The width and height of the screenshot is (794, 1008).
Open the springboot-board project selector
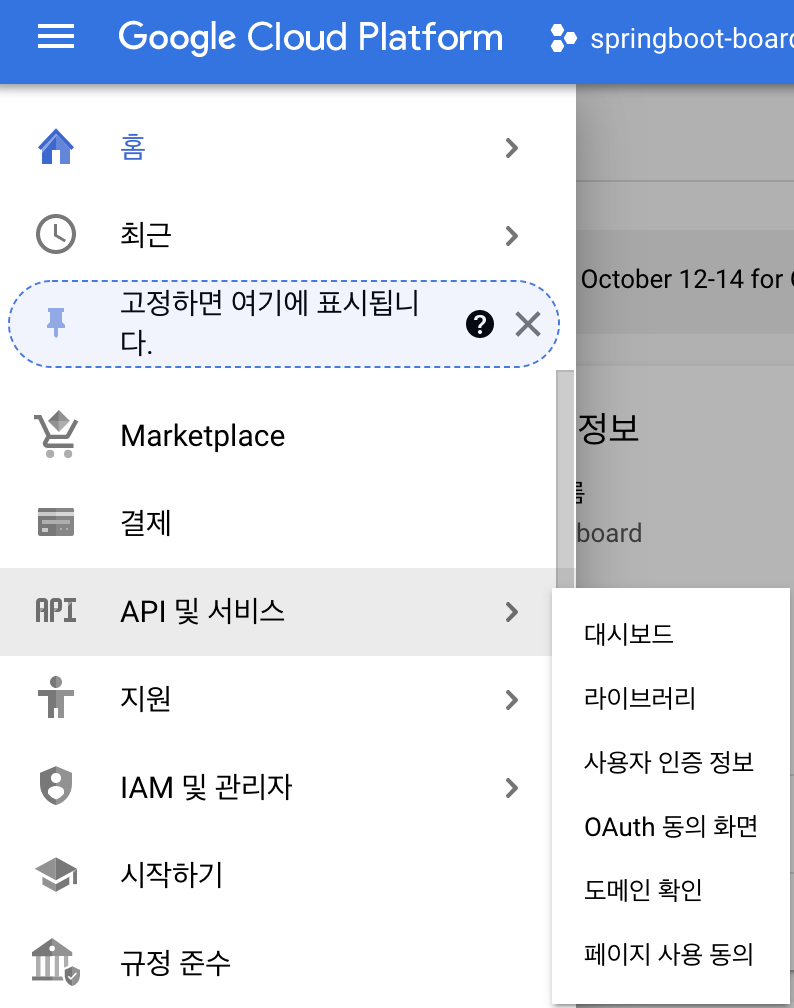[x=671, y=39]
